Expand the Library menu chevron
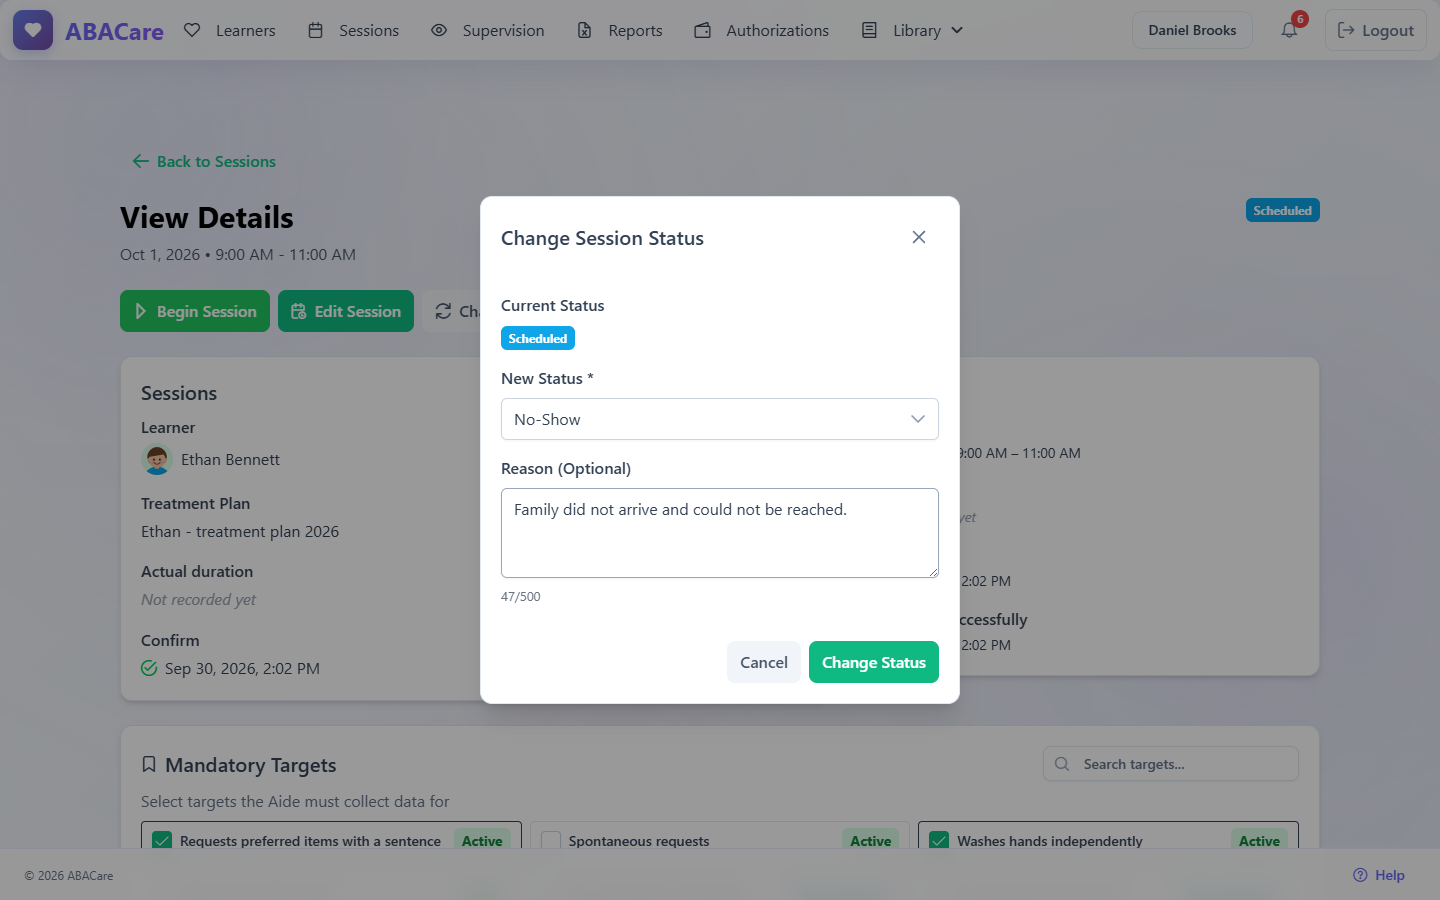This screenshot has width=1440, height=900. pyautogui.click(x=957, y=30)
